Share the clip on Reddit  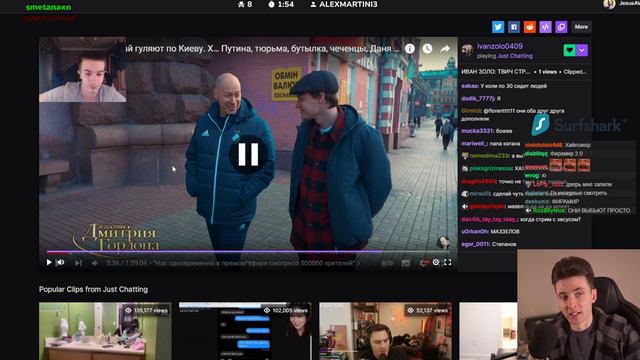pyautogui.click(x=529, y=27)
